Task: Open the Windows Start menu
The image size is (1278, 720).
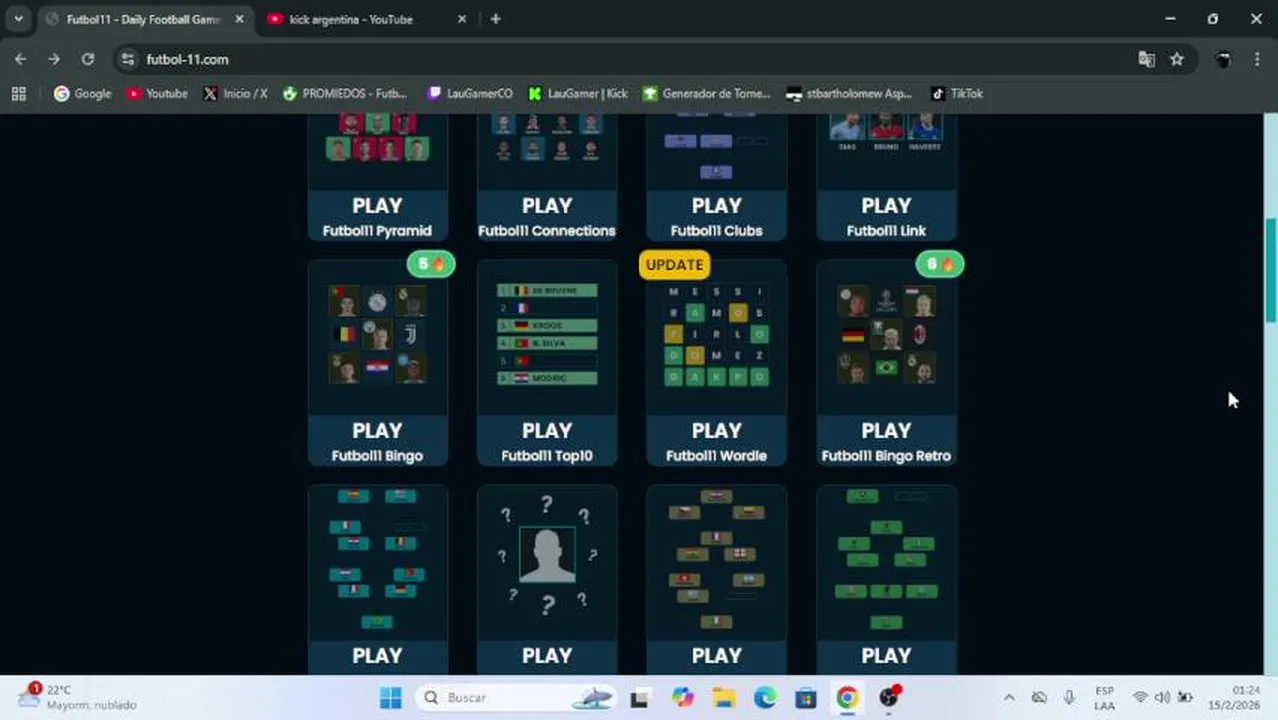Action: [x=391, y=698]
